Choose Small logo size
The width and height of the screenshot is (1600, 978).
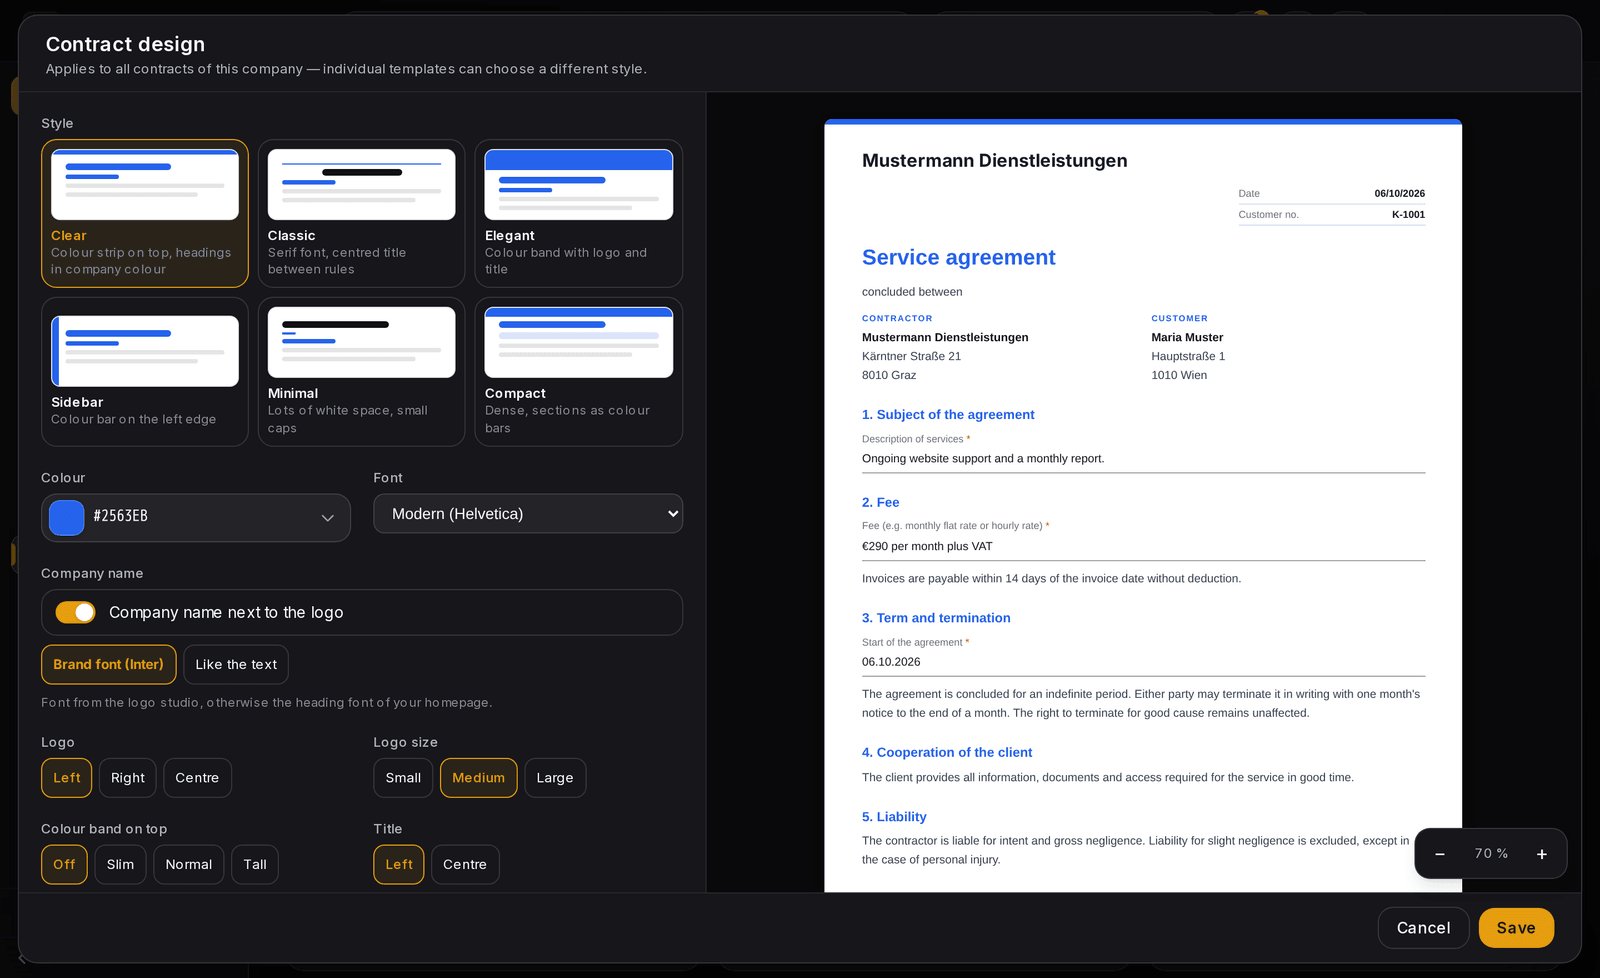point(403,778)
